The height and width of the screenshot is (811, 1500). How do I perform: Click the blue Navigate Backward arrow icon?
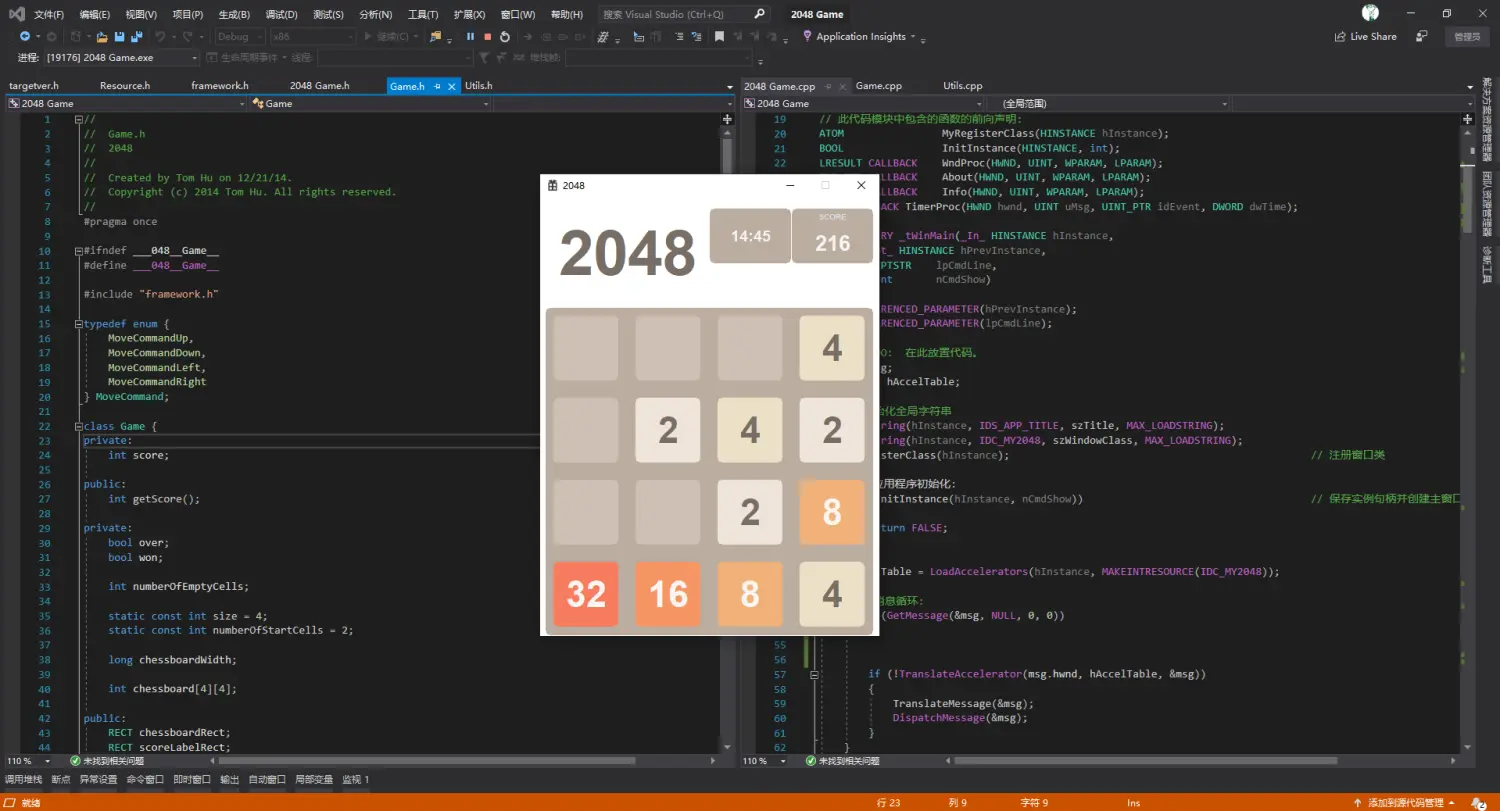click(x=25, y=37)
